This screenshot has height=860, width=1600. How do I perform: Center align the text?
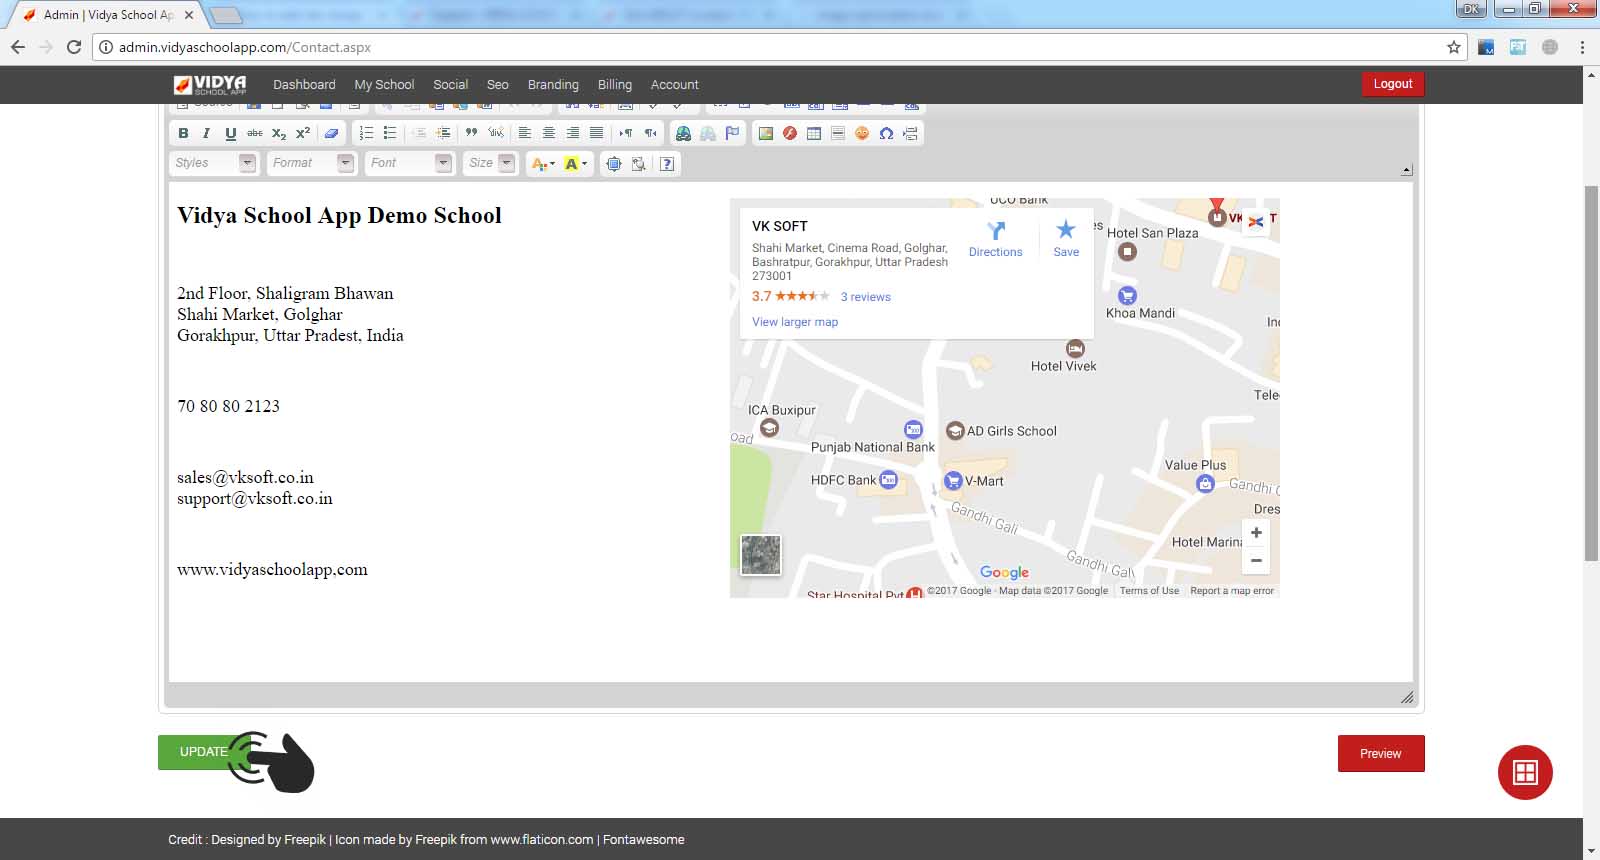click(x=548, y=133)
